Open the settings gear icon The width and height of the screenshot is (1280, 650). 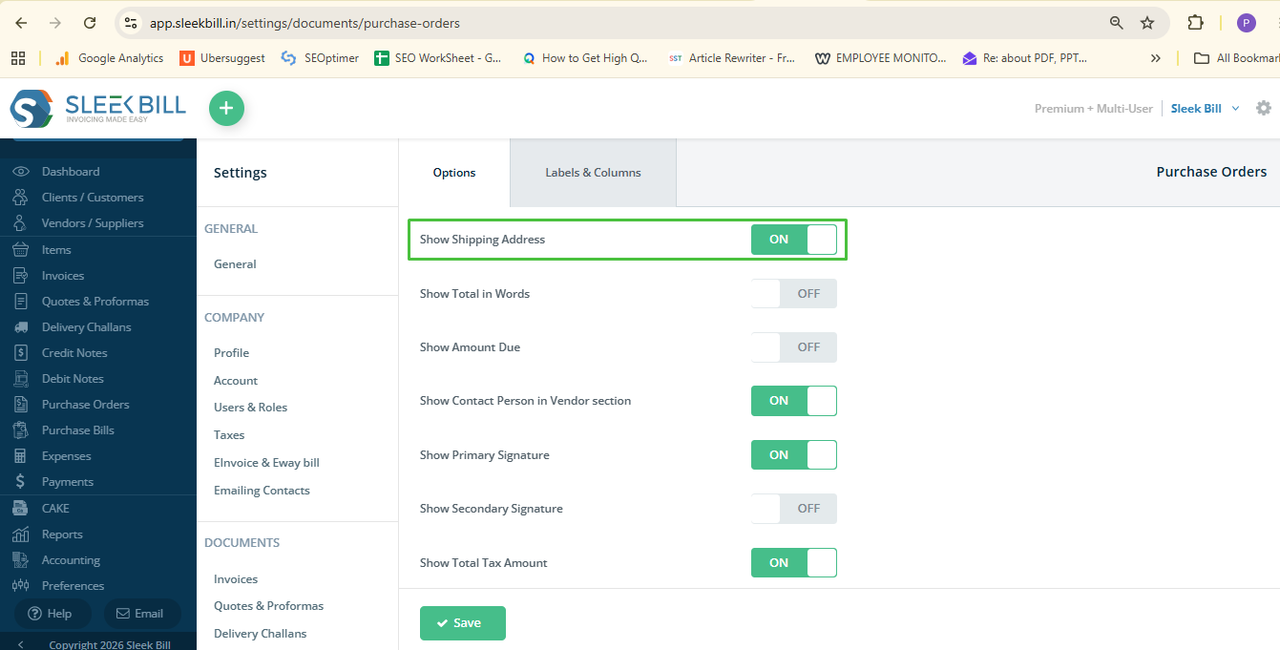tap(1264, 108)
